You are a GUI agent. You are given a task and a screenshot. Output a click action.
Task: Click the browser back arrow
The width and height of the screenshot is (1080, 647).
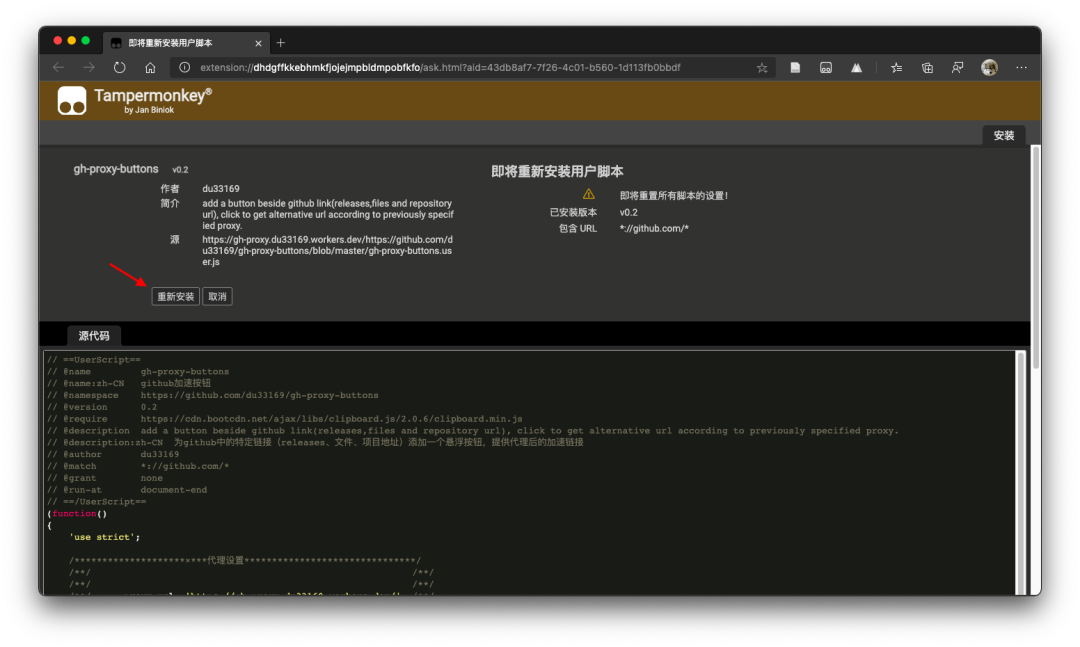pos(59,68)
